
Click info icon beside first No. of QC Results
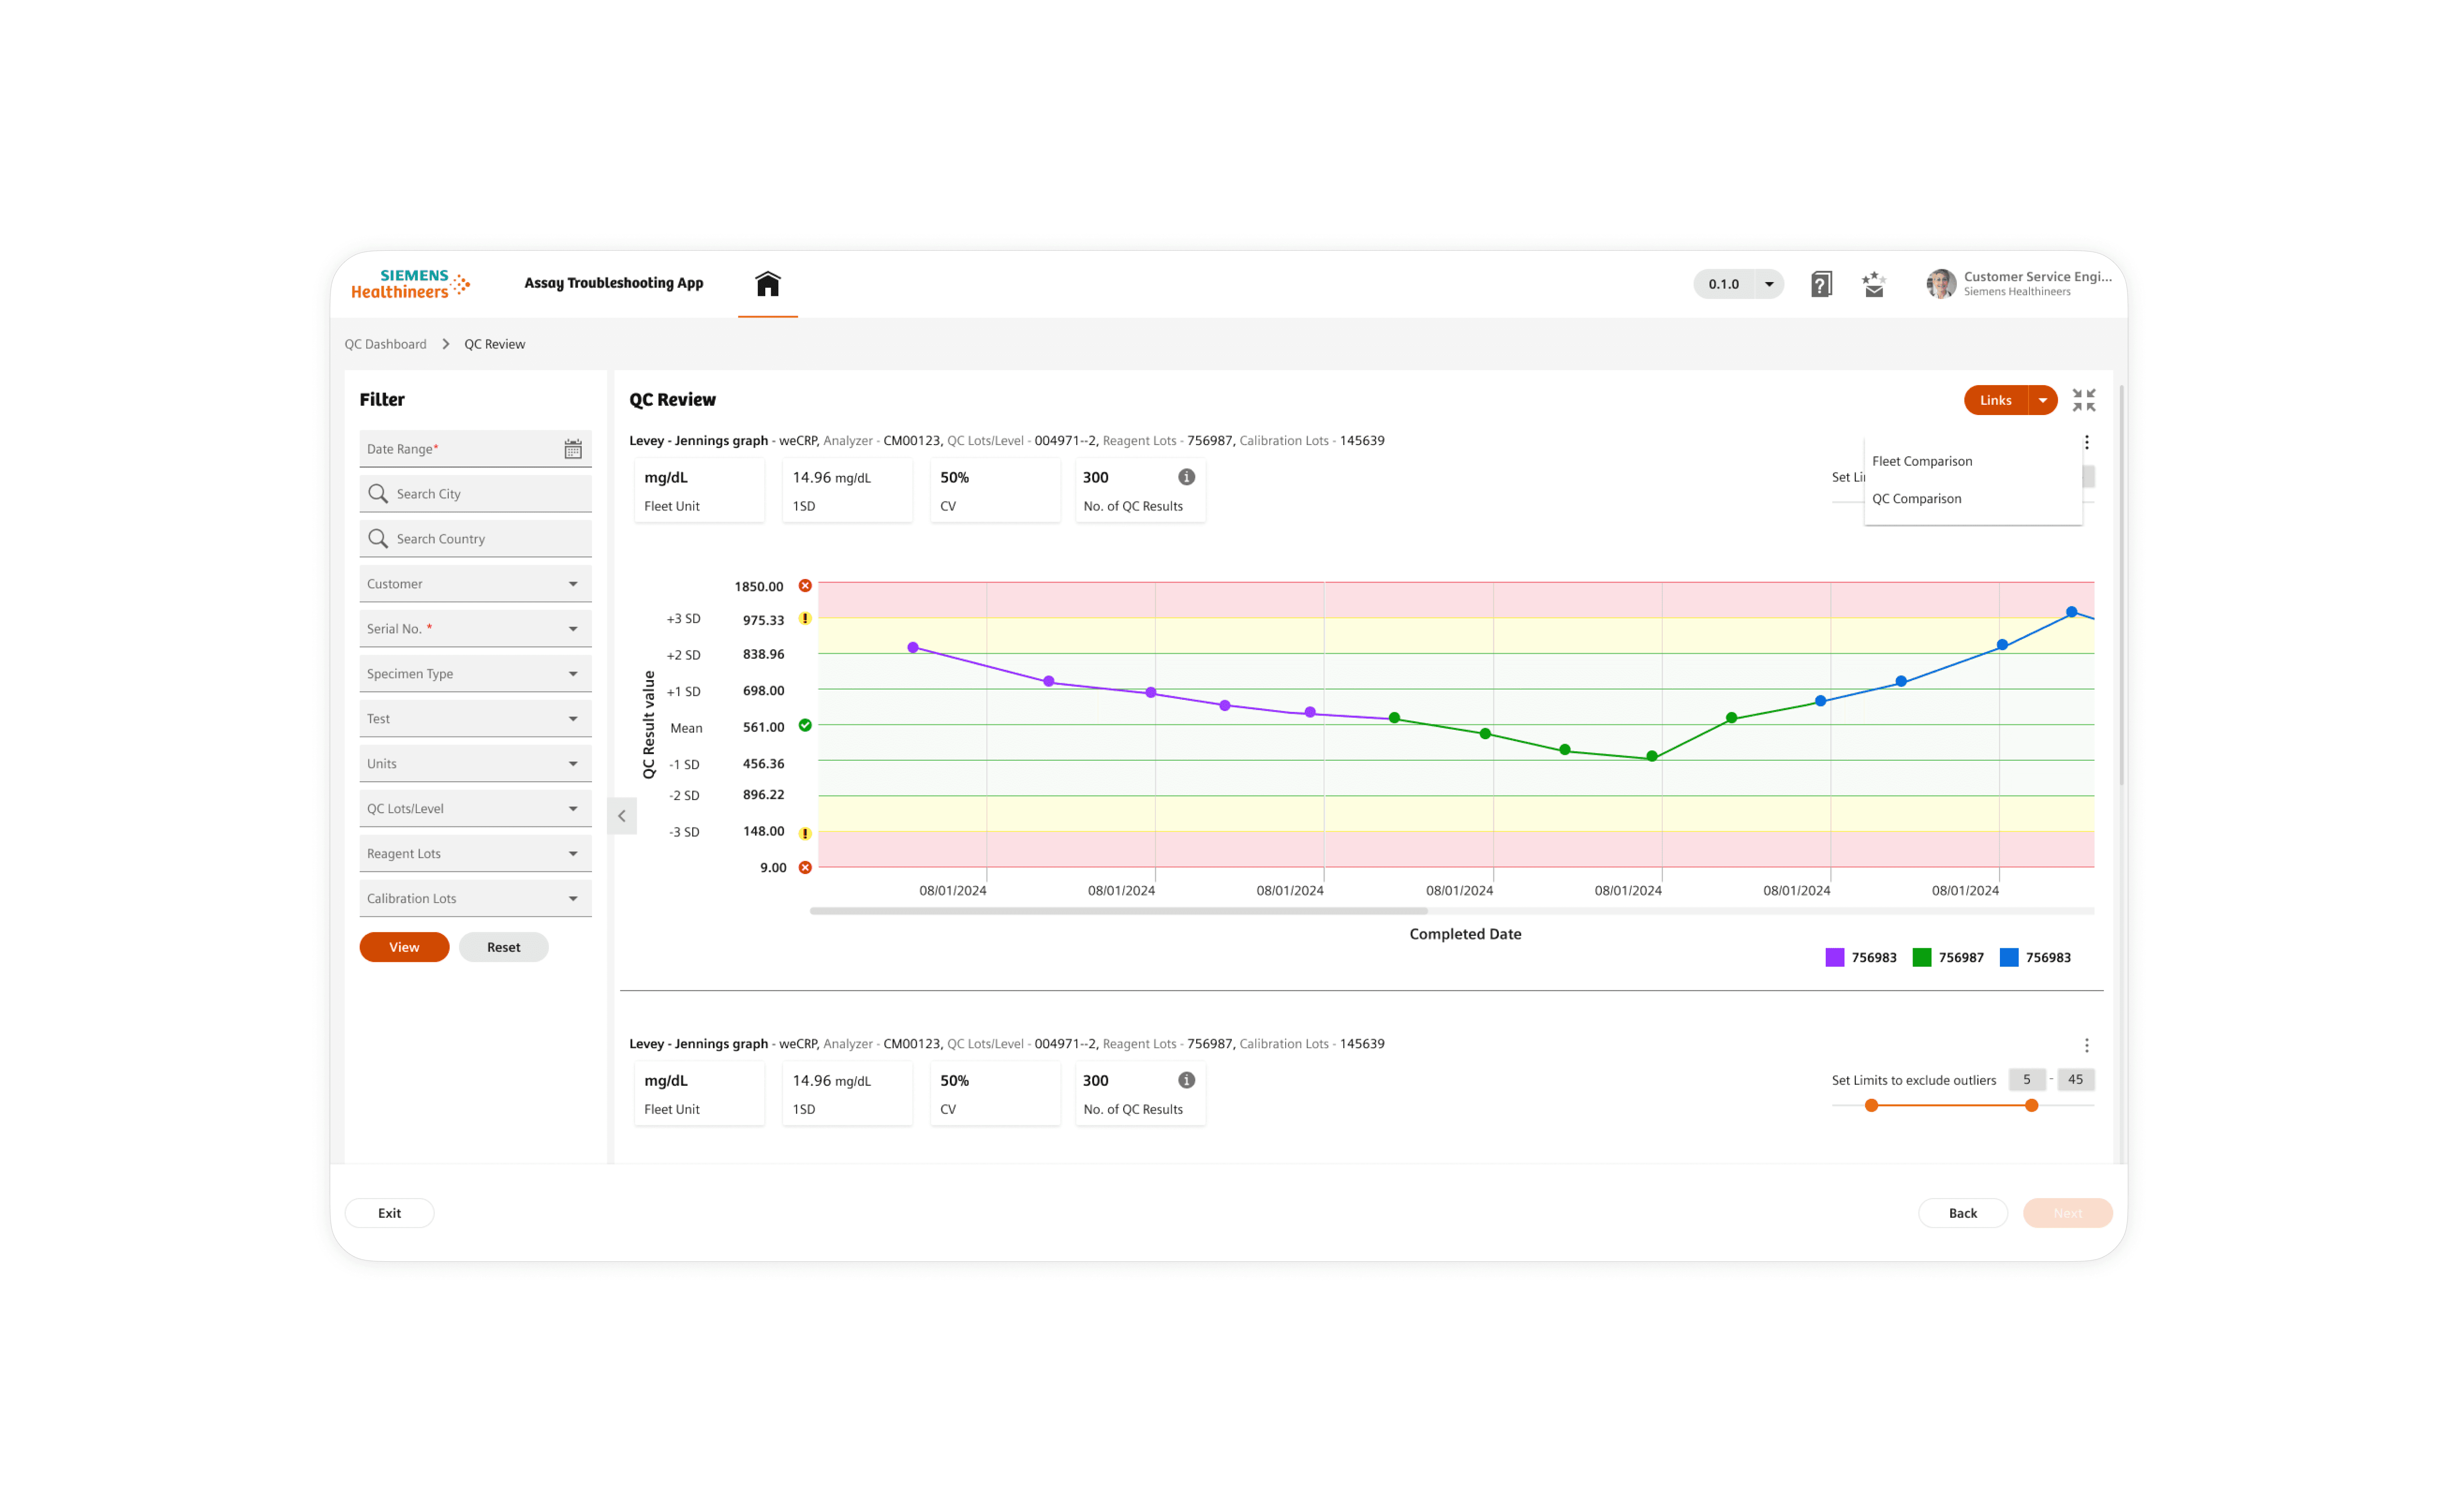pos(1186,477)
